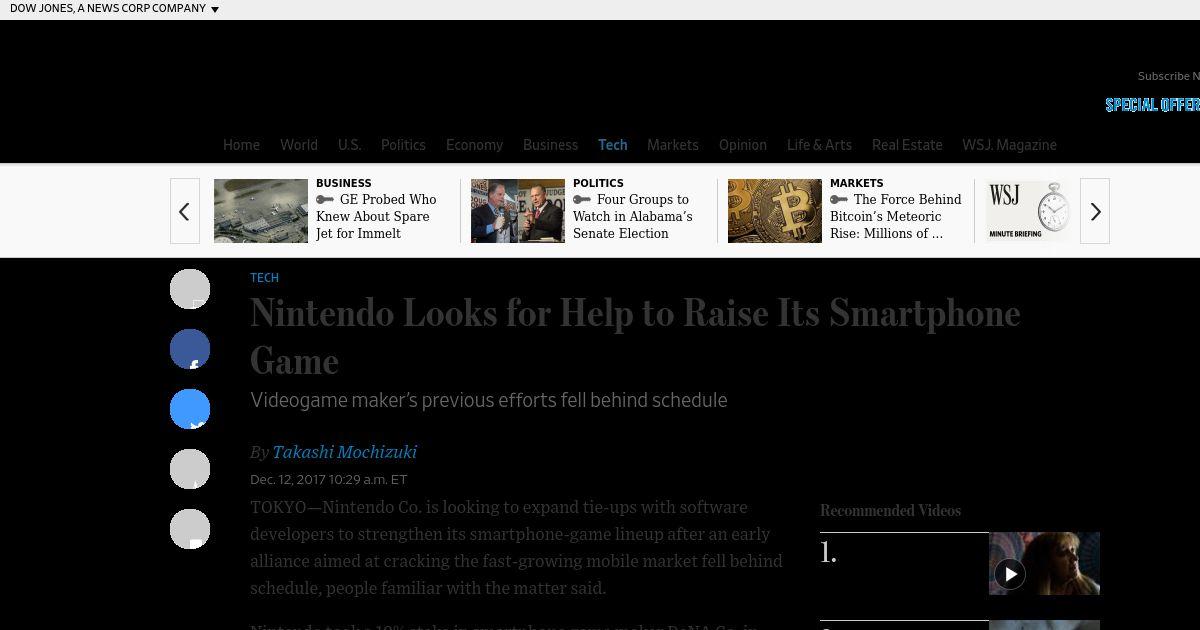Image resolution: width=1200 pixels, height=630 pixels.
Task: Click the Special Offer link
Action: click(x=1152, y=105)
